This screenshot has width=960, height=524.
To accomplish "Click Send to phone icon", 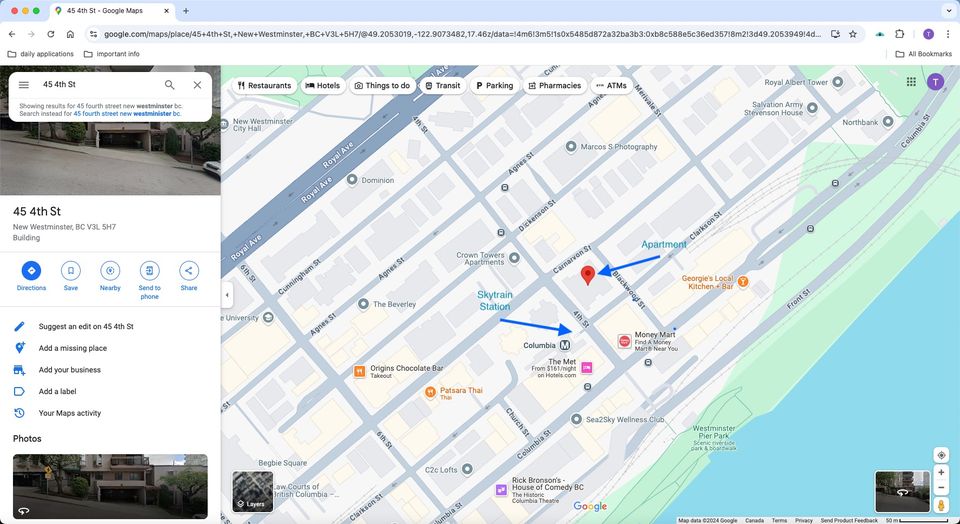I will point(149,271).
